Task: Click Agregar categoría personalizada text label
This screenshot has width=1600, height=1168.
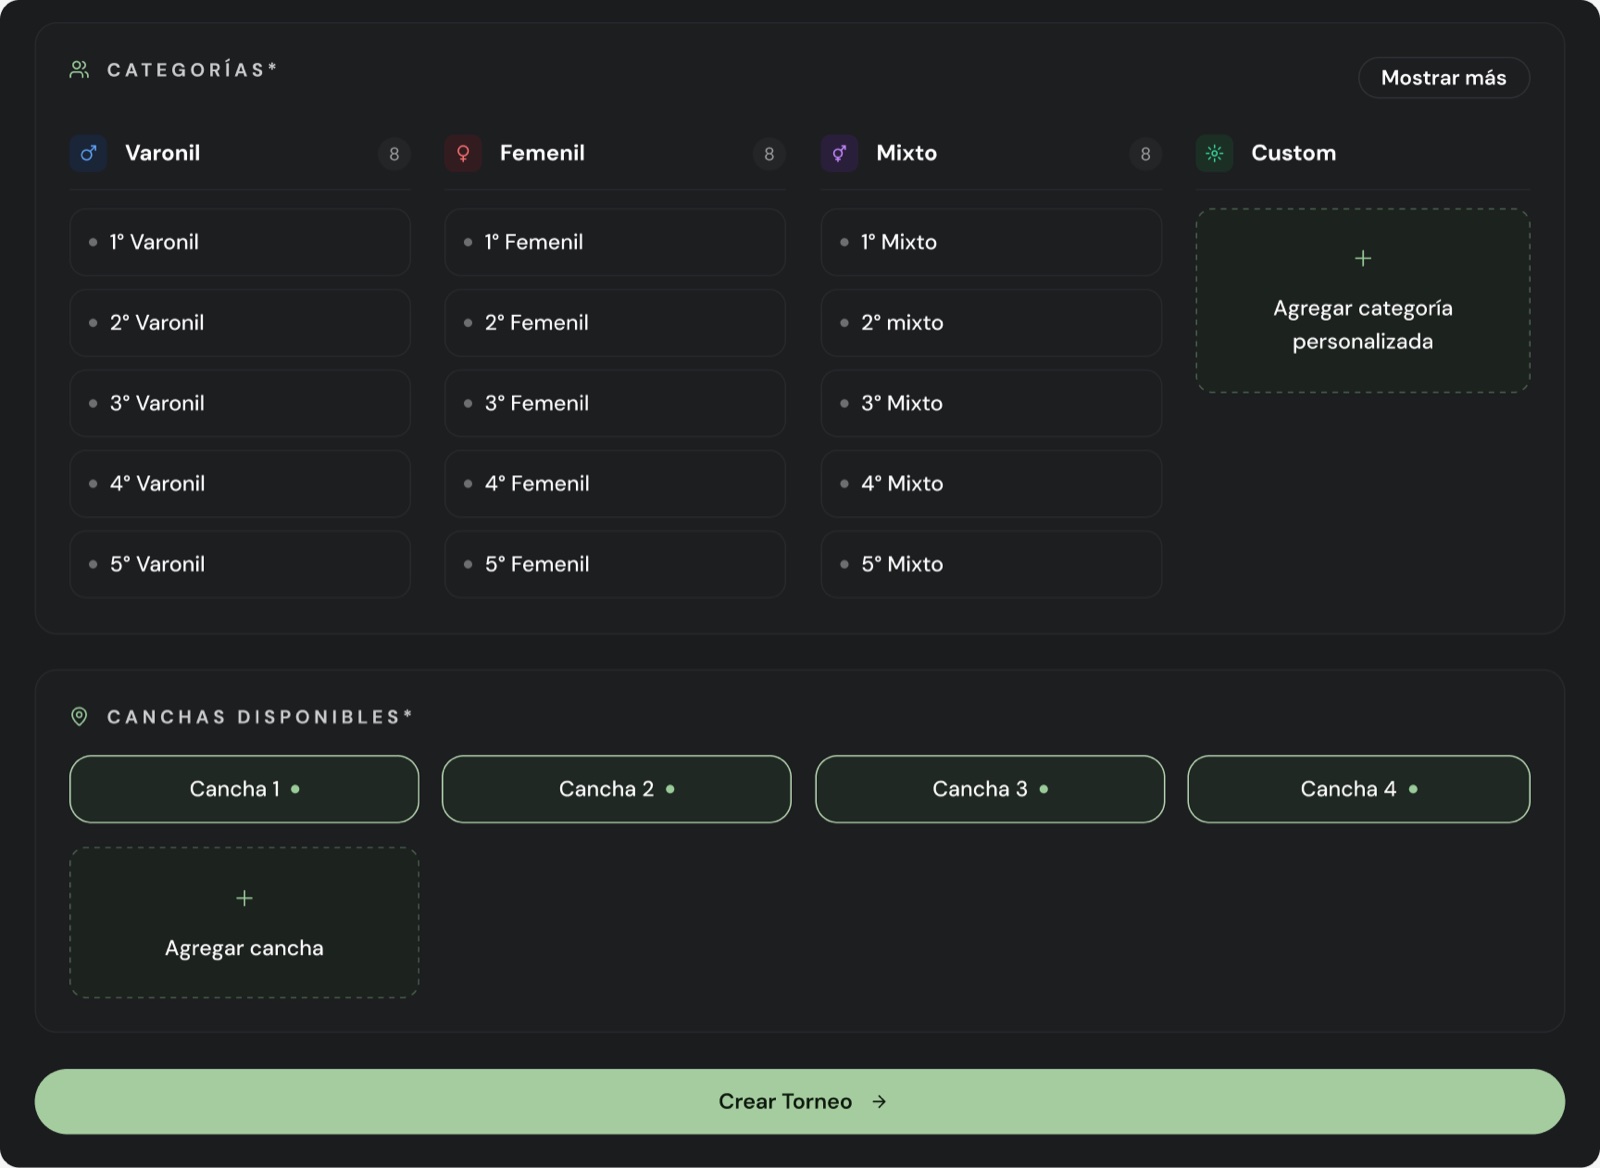Action: click(1363, 325)
